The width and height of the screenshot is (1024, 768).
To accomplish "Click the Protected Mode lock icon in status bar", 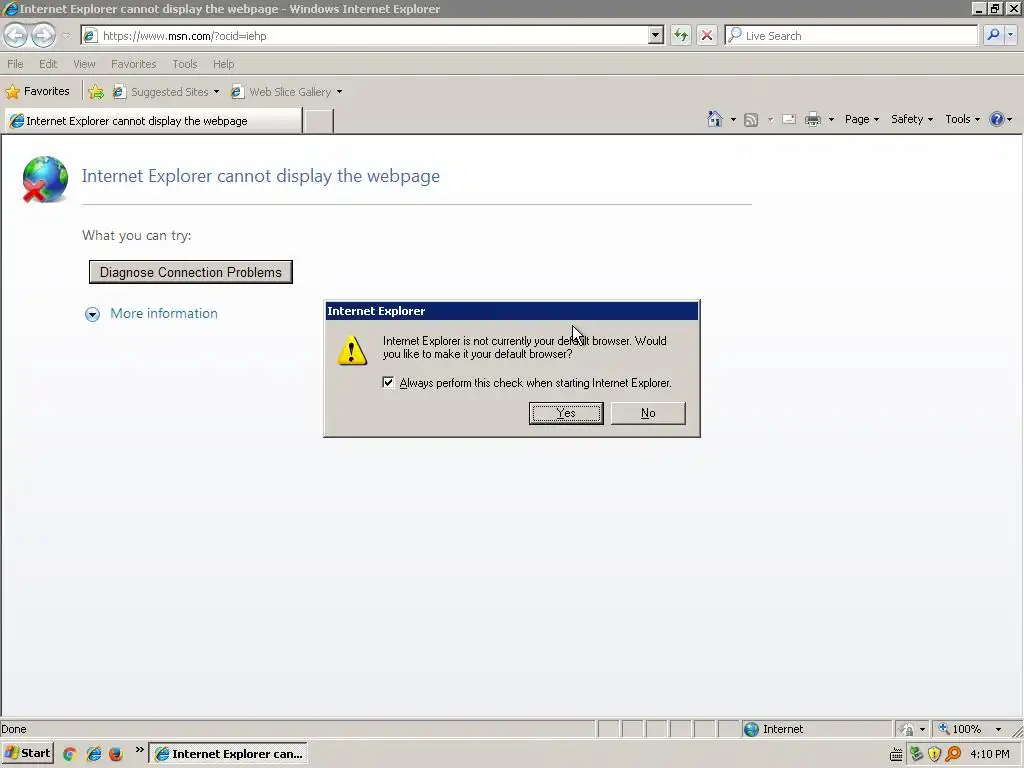I will point(906,729).
